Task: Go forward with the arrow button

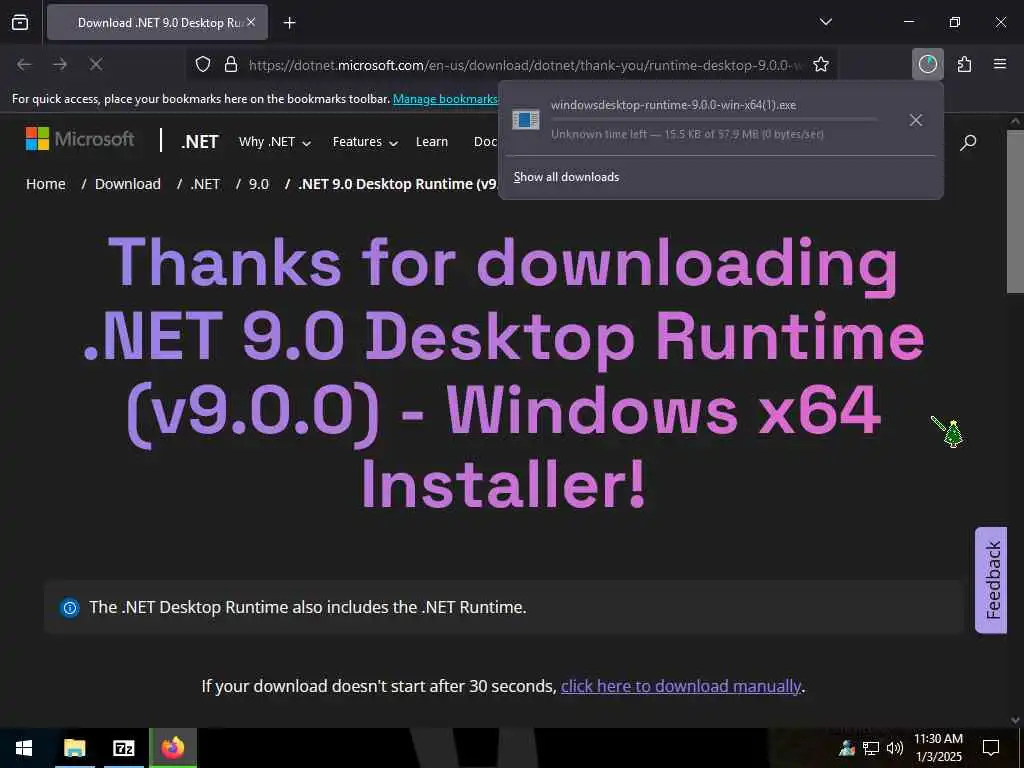Action: pyautogui.click(x=60, y=64)
